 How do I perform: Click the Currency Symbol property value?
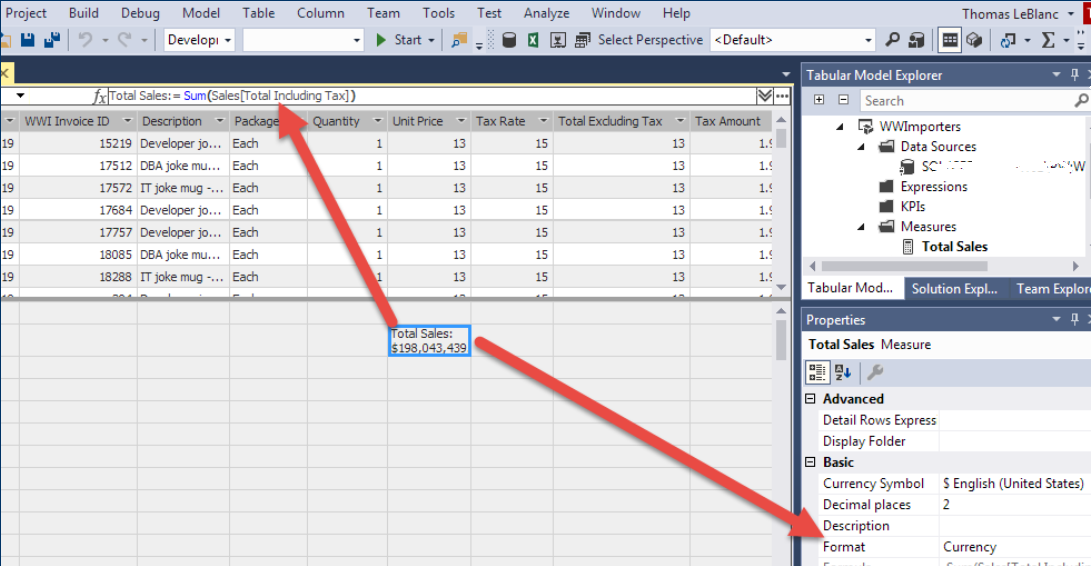click(x=1015, y=484)
